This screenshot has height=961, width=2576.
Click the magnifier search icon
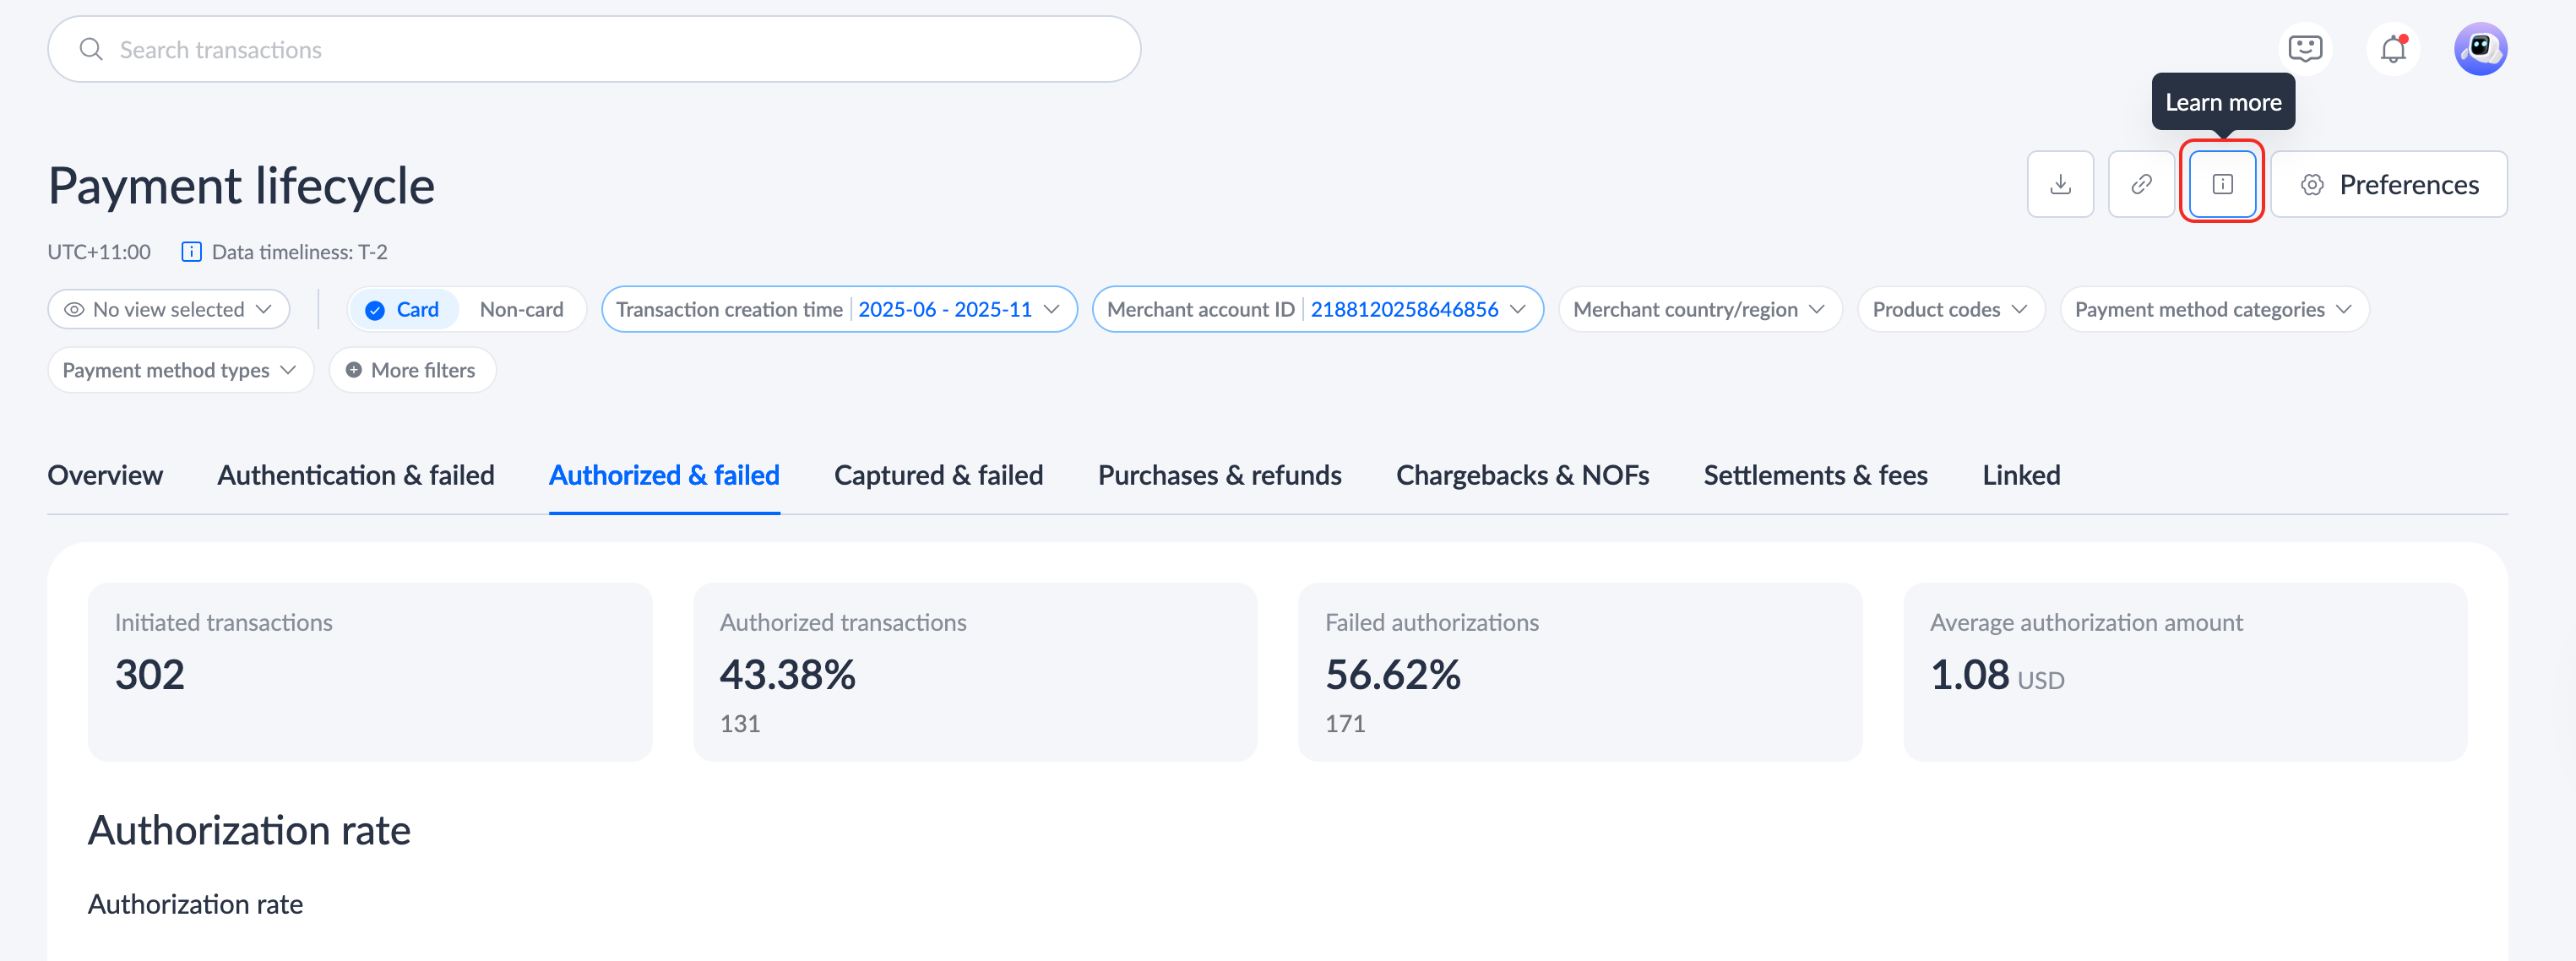91,49
